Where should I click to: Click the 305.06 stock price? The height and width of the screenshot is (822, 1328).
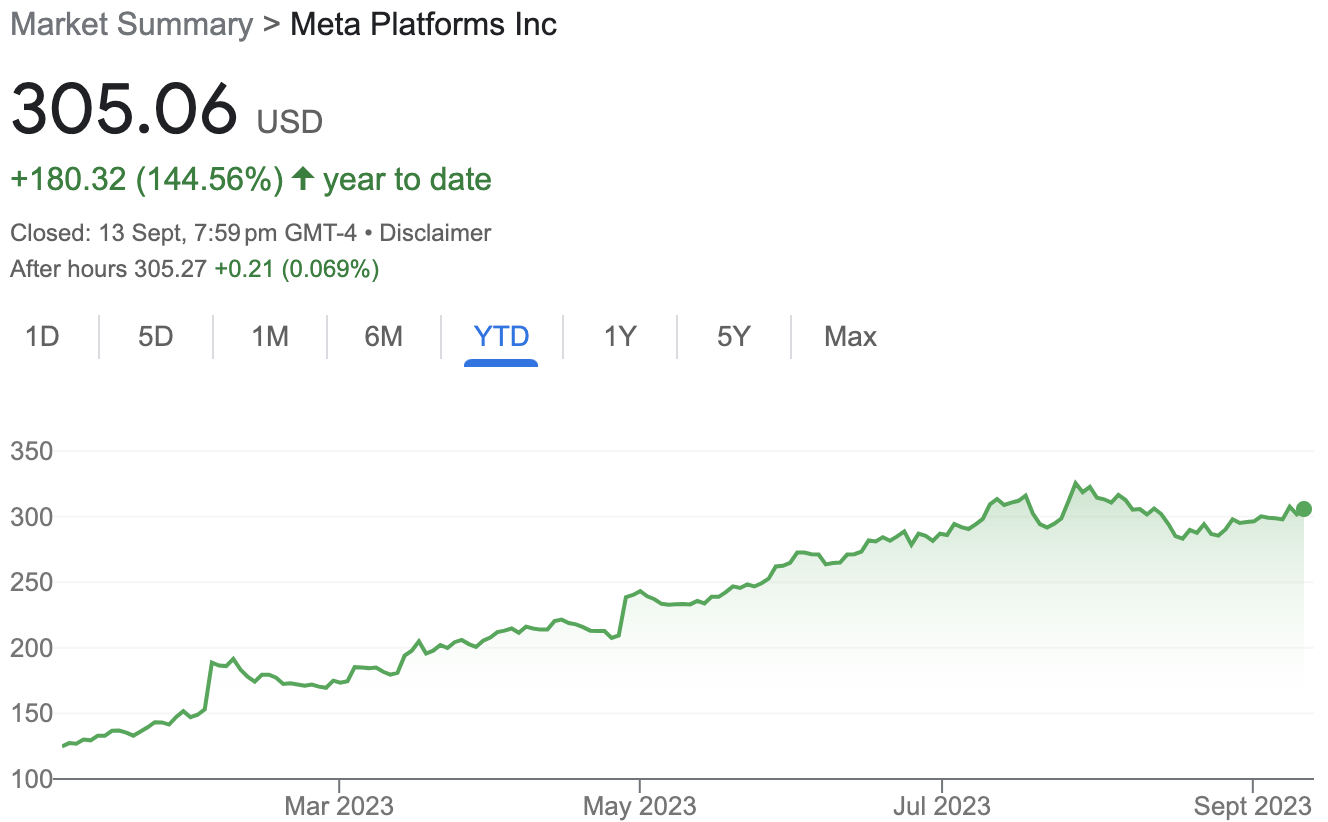pos(124,109)
